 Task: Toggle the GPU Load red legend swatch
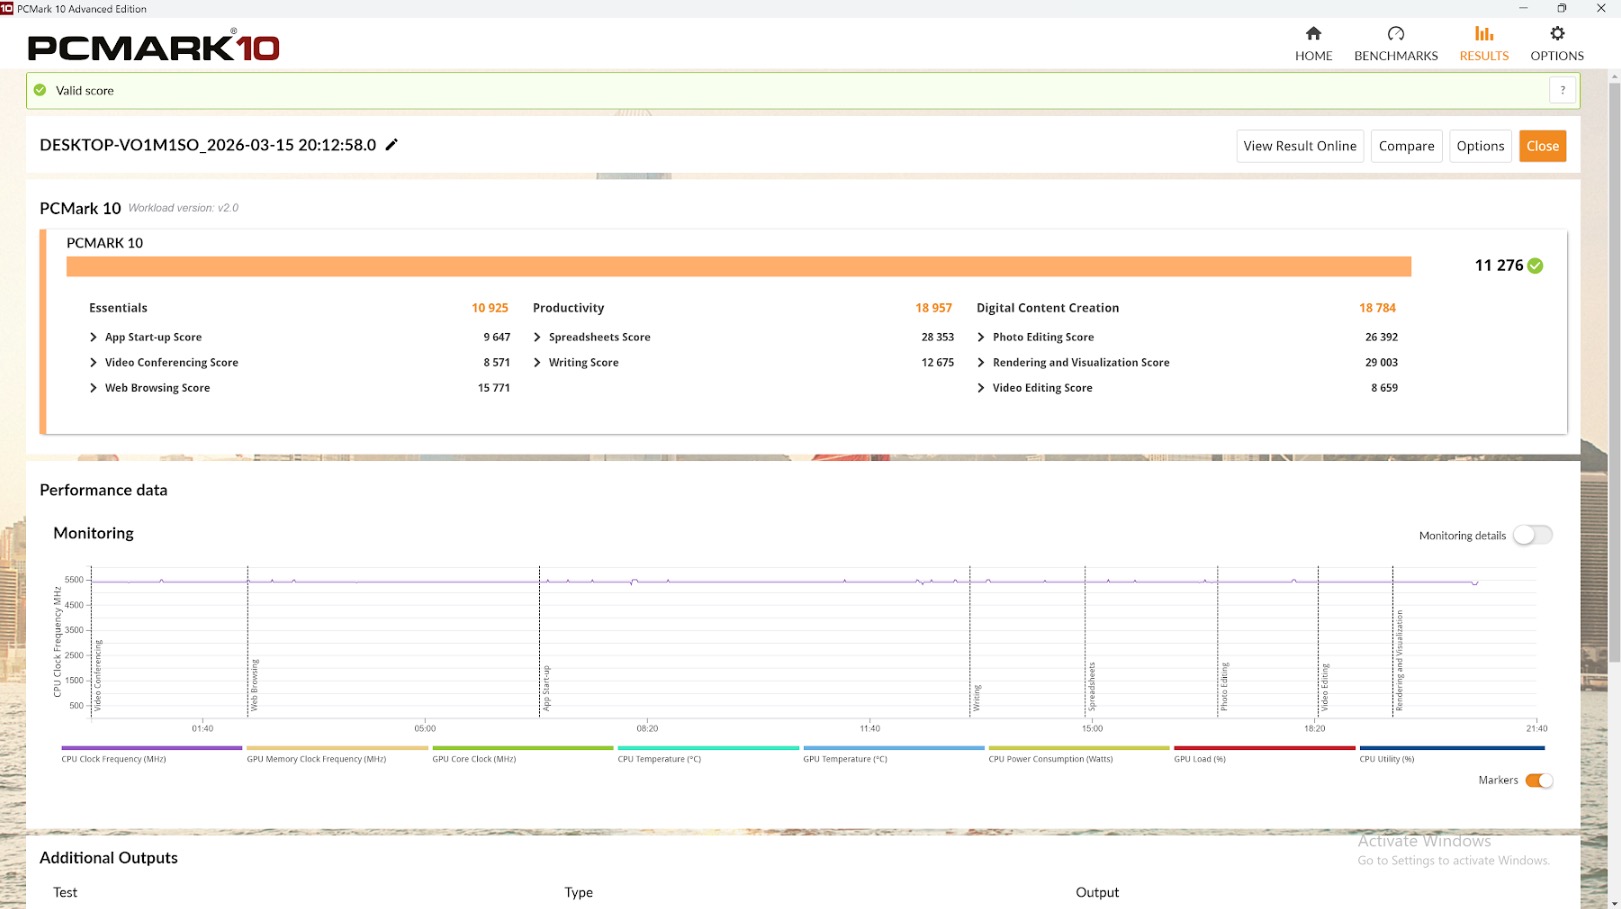1264,748
